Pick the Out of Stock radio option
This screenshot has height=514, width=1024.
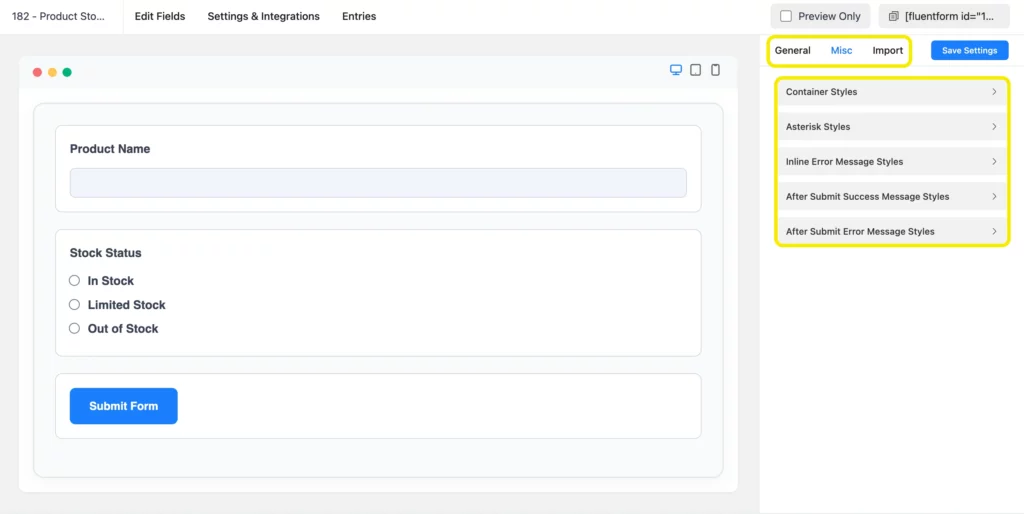[74, 329]
